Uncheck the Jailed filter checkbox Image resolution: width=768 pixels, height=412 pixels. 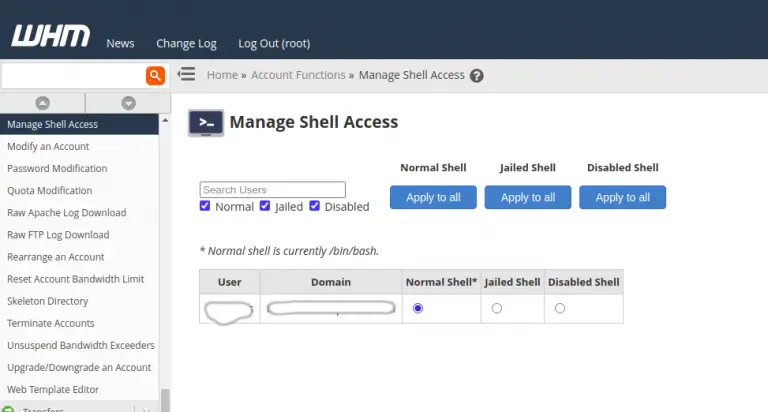[265, 206]
